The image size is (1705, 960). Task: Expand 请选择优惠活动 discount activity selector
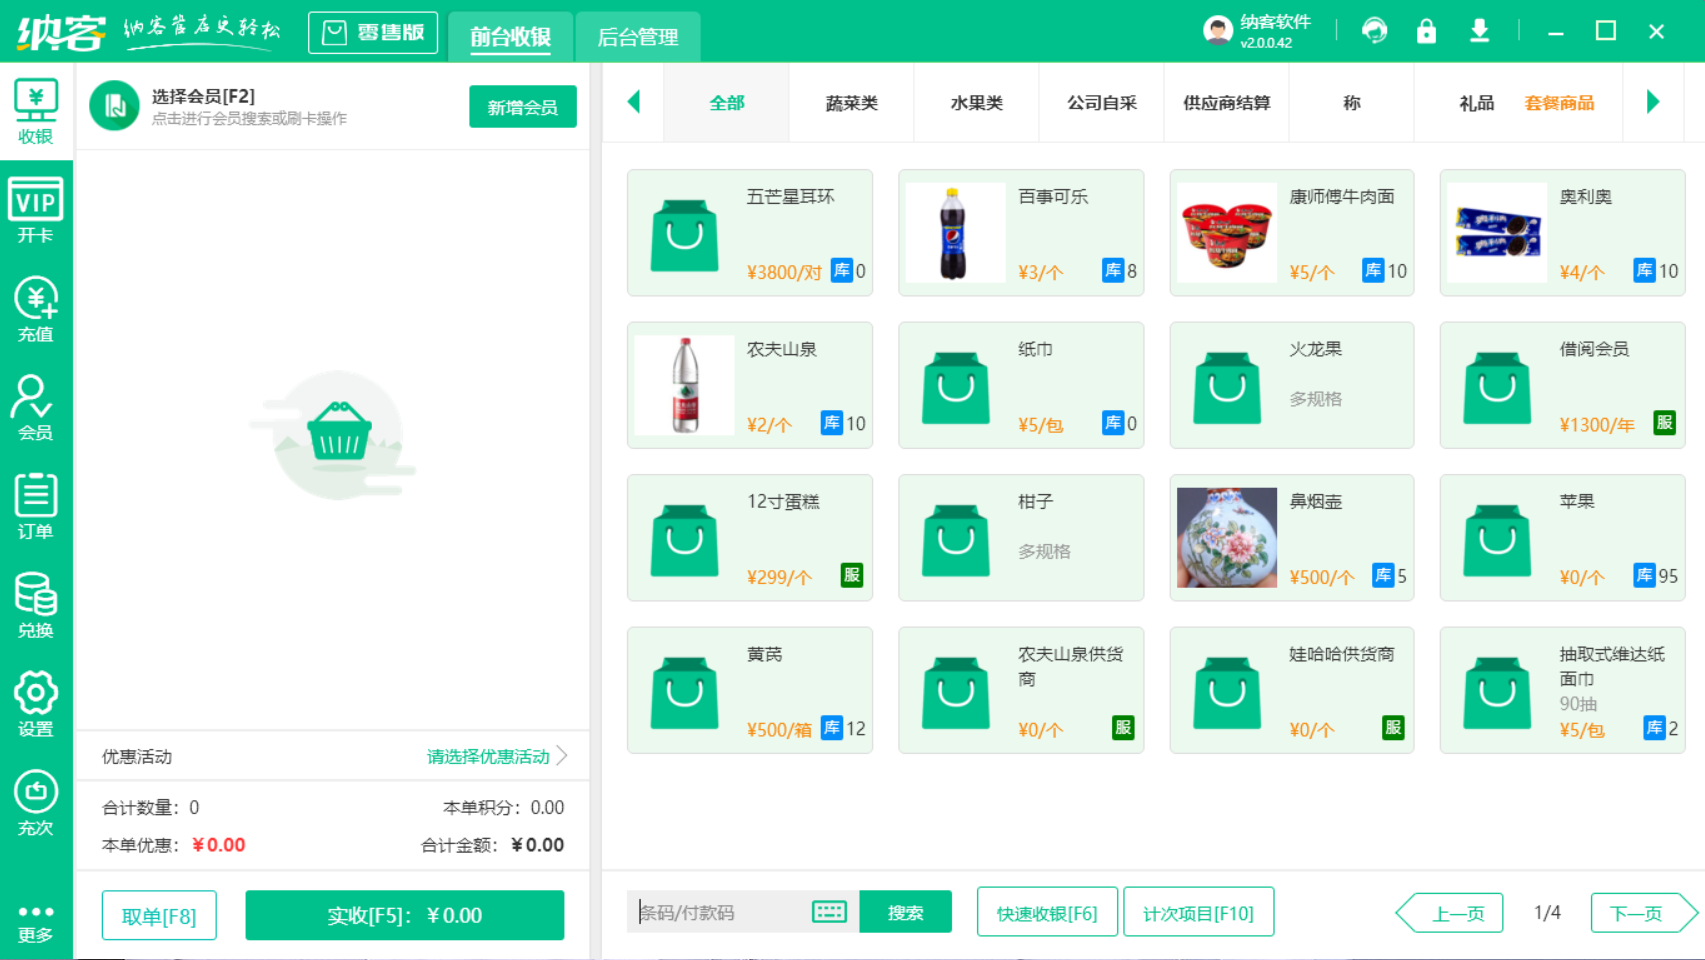pos(489,757)
